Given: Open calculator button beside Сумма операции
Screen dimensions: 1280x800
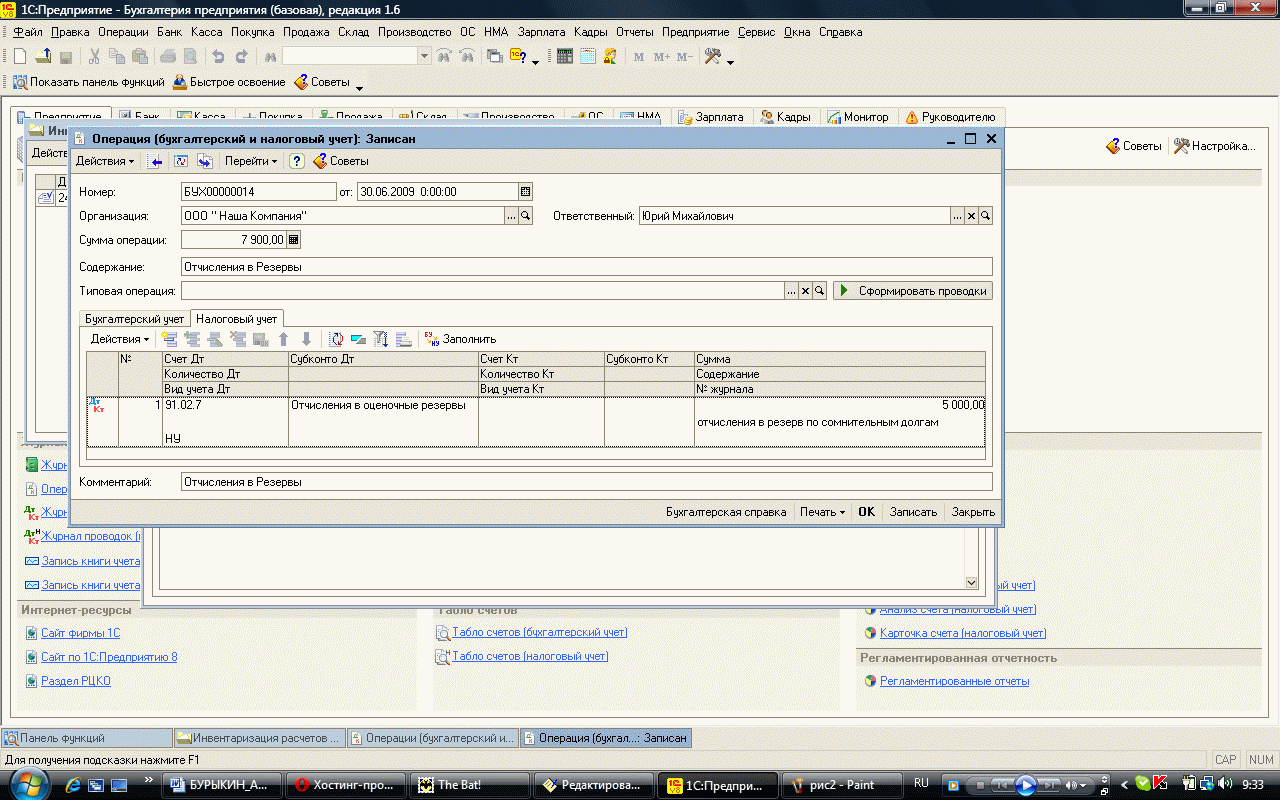Looking at the screenshot, I should [x=293, y=239].
